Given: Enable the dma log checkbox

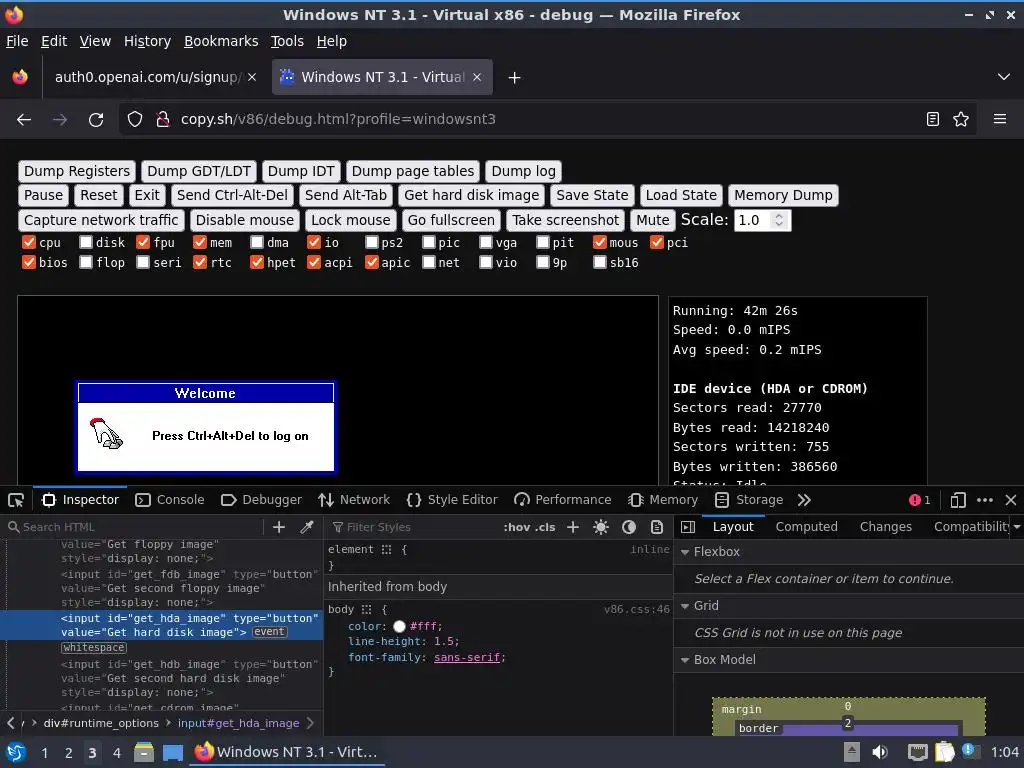Looking at the screenshot, I should tap(257, 242).
